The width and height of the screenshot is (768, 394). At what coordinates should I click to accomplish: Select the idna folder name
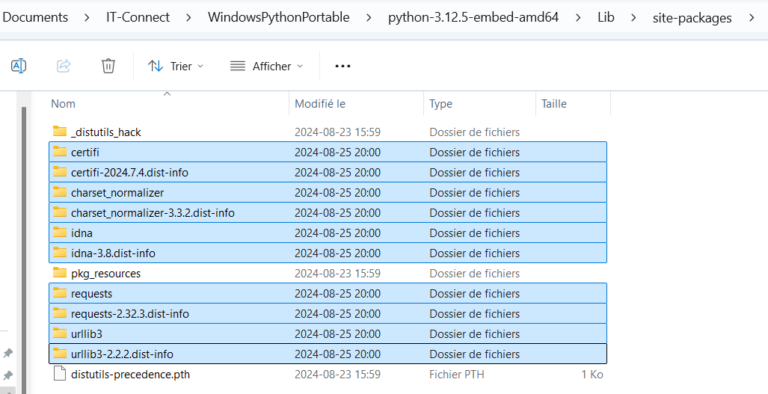pyautogui.click(x=81, y=233)
